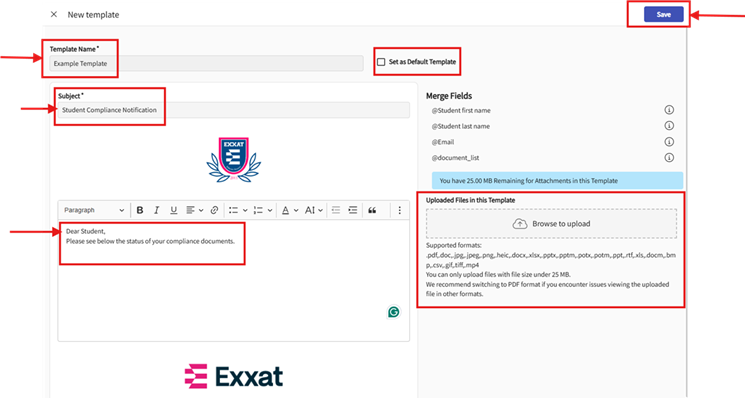Open the font color dropdown

click(x=289, y=210)
